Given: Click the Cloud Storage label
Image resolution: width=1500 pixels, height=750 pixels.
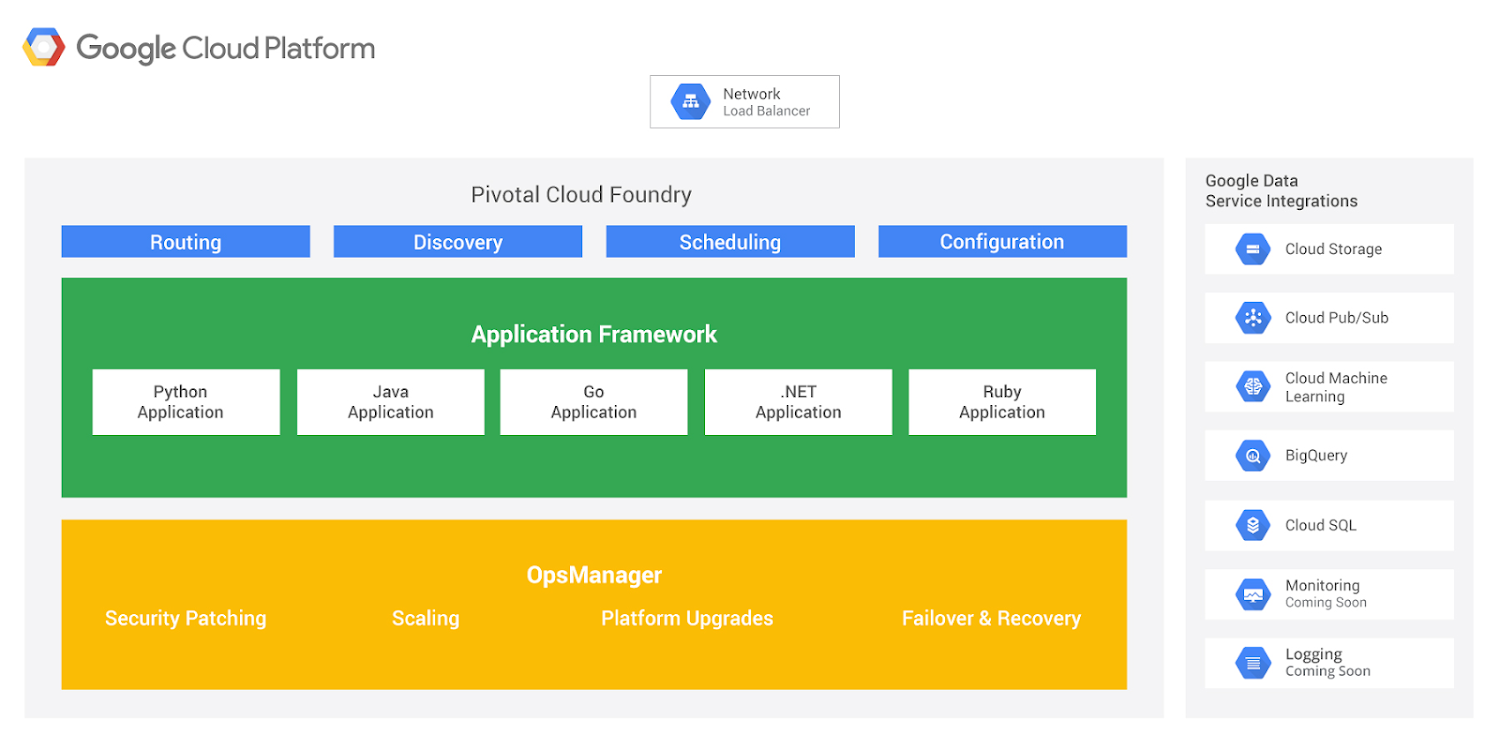Looking at the screenshot, I should tap(1333, 249).
